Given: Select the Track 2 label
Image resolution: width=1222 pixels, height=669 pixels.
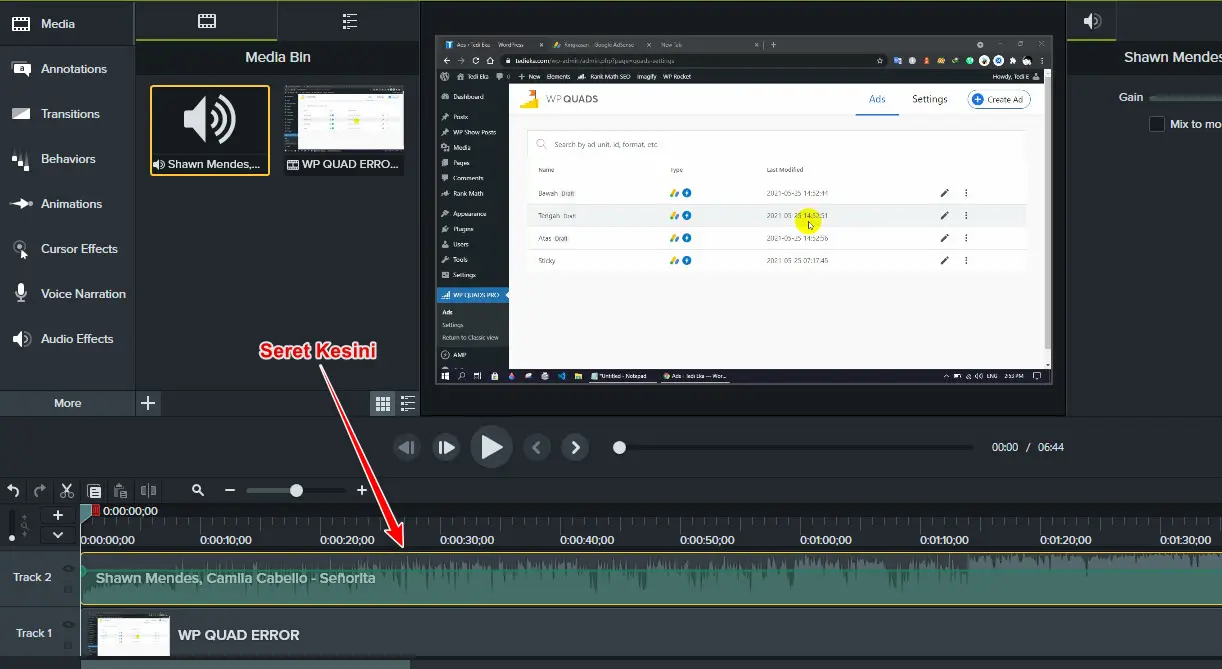Looking at the screenshot, I should [x=32, y=577].
